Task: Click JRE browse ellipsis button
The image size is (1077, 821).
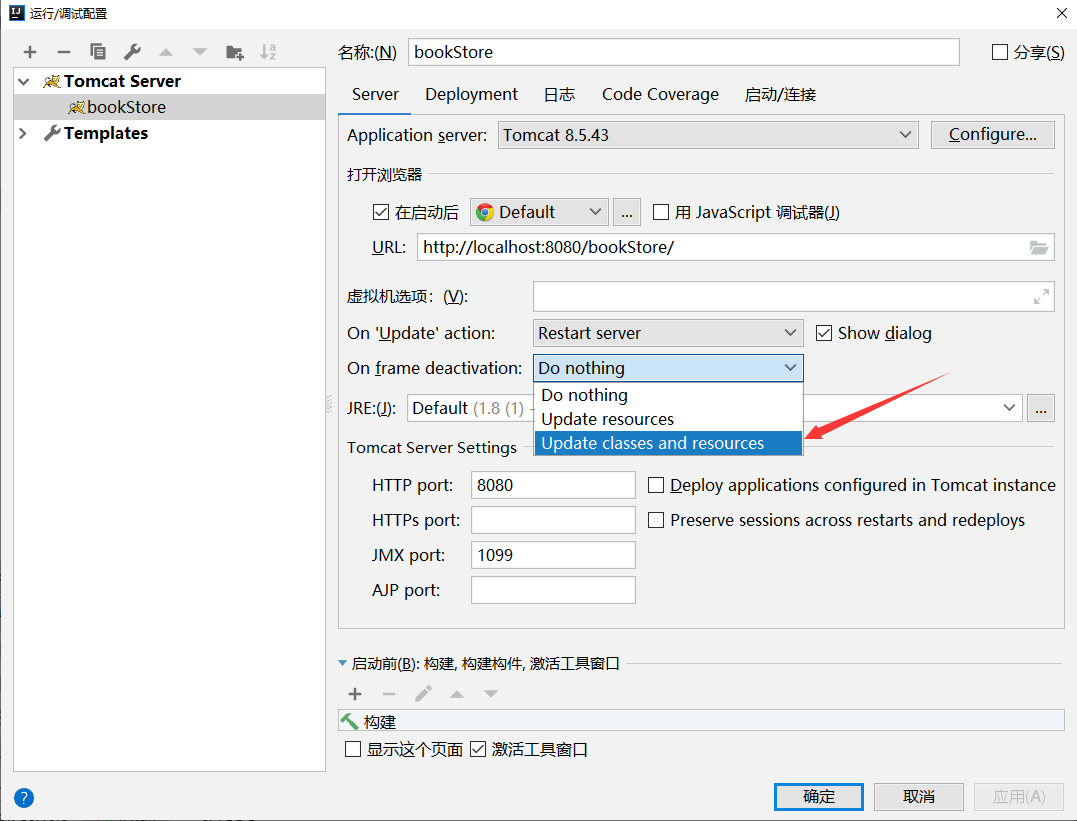Action: (1041, 408)
